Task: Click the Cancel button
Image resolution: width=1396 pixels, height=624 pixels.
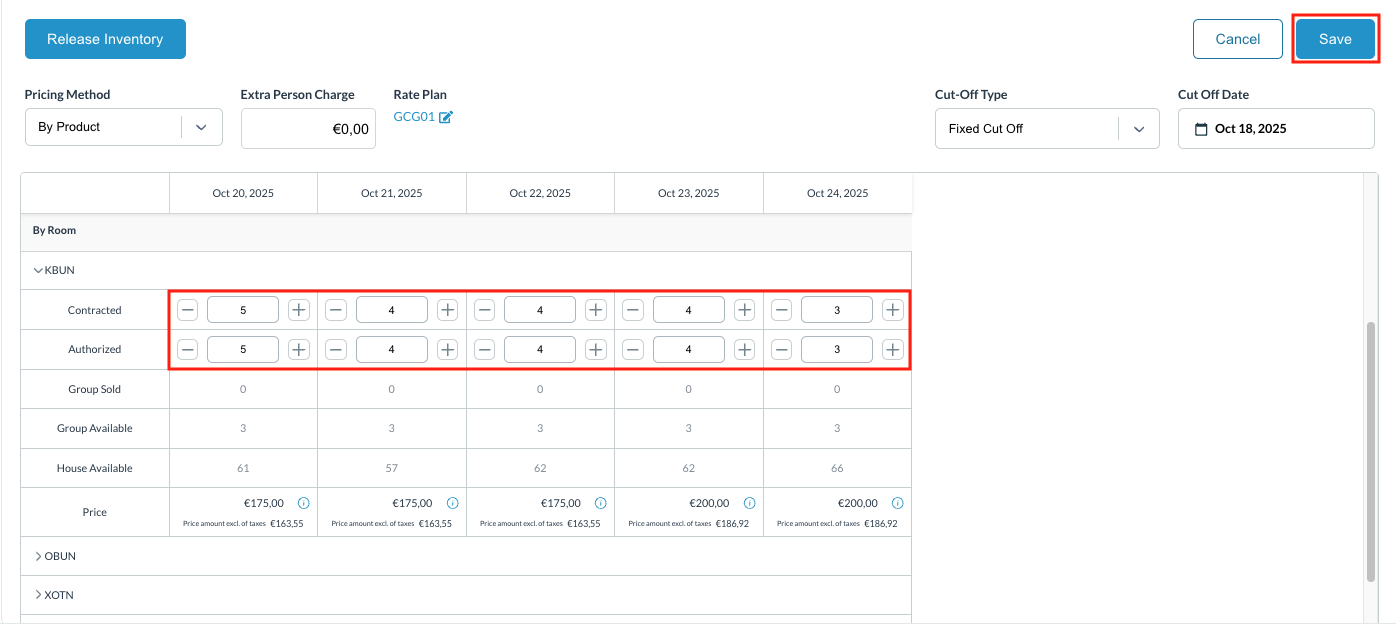Action: point(1237,39)
